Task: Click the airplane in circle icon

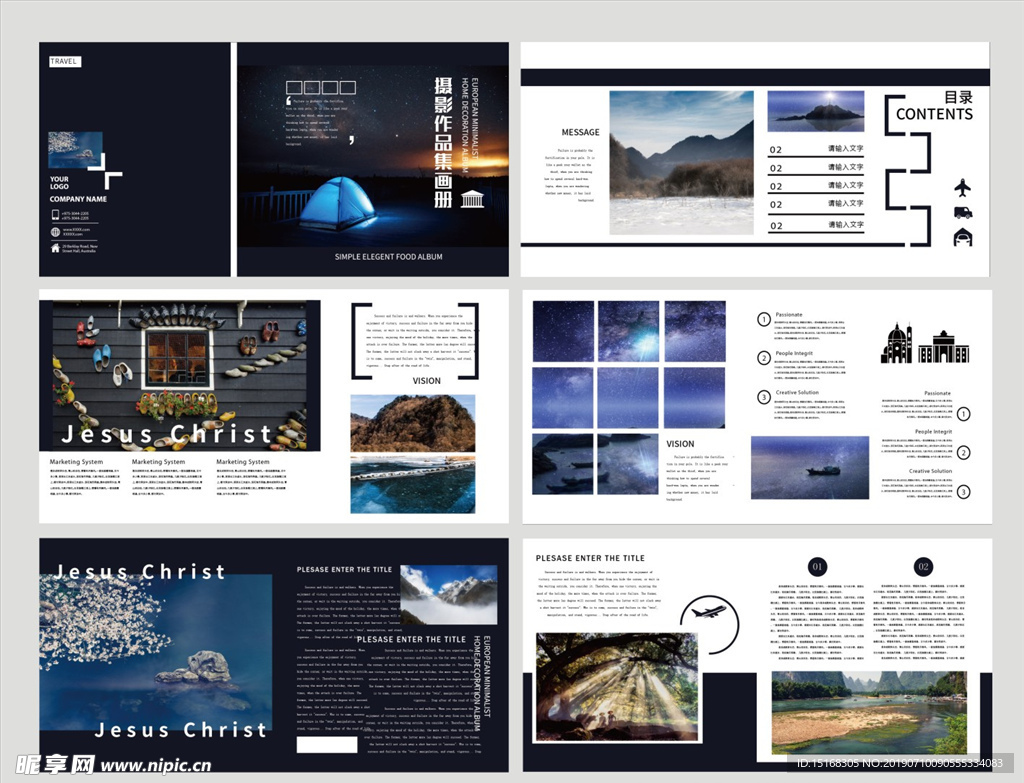Action: coord(710,624)
